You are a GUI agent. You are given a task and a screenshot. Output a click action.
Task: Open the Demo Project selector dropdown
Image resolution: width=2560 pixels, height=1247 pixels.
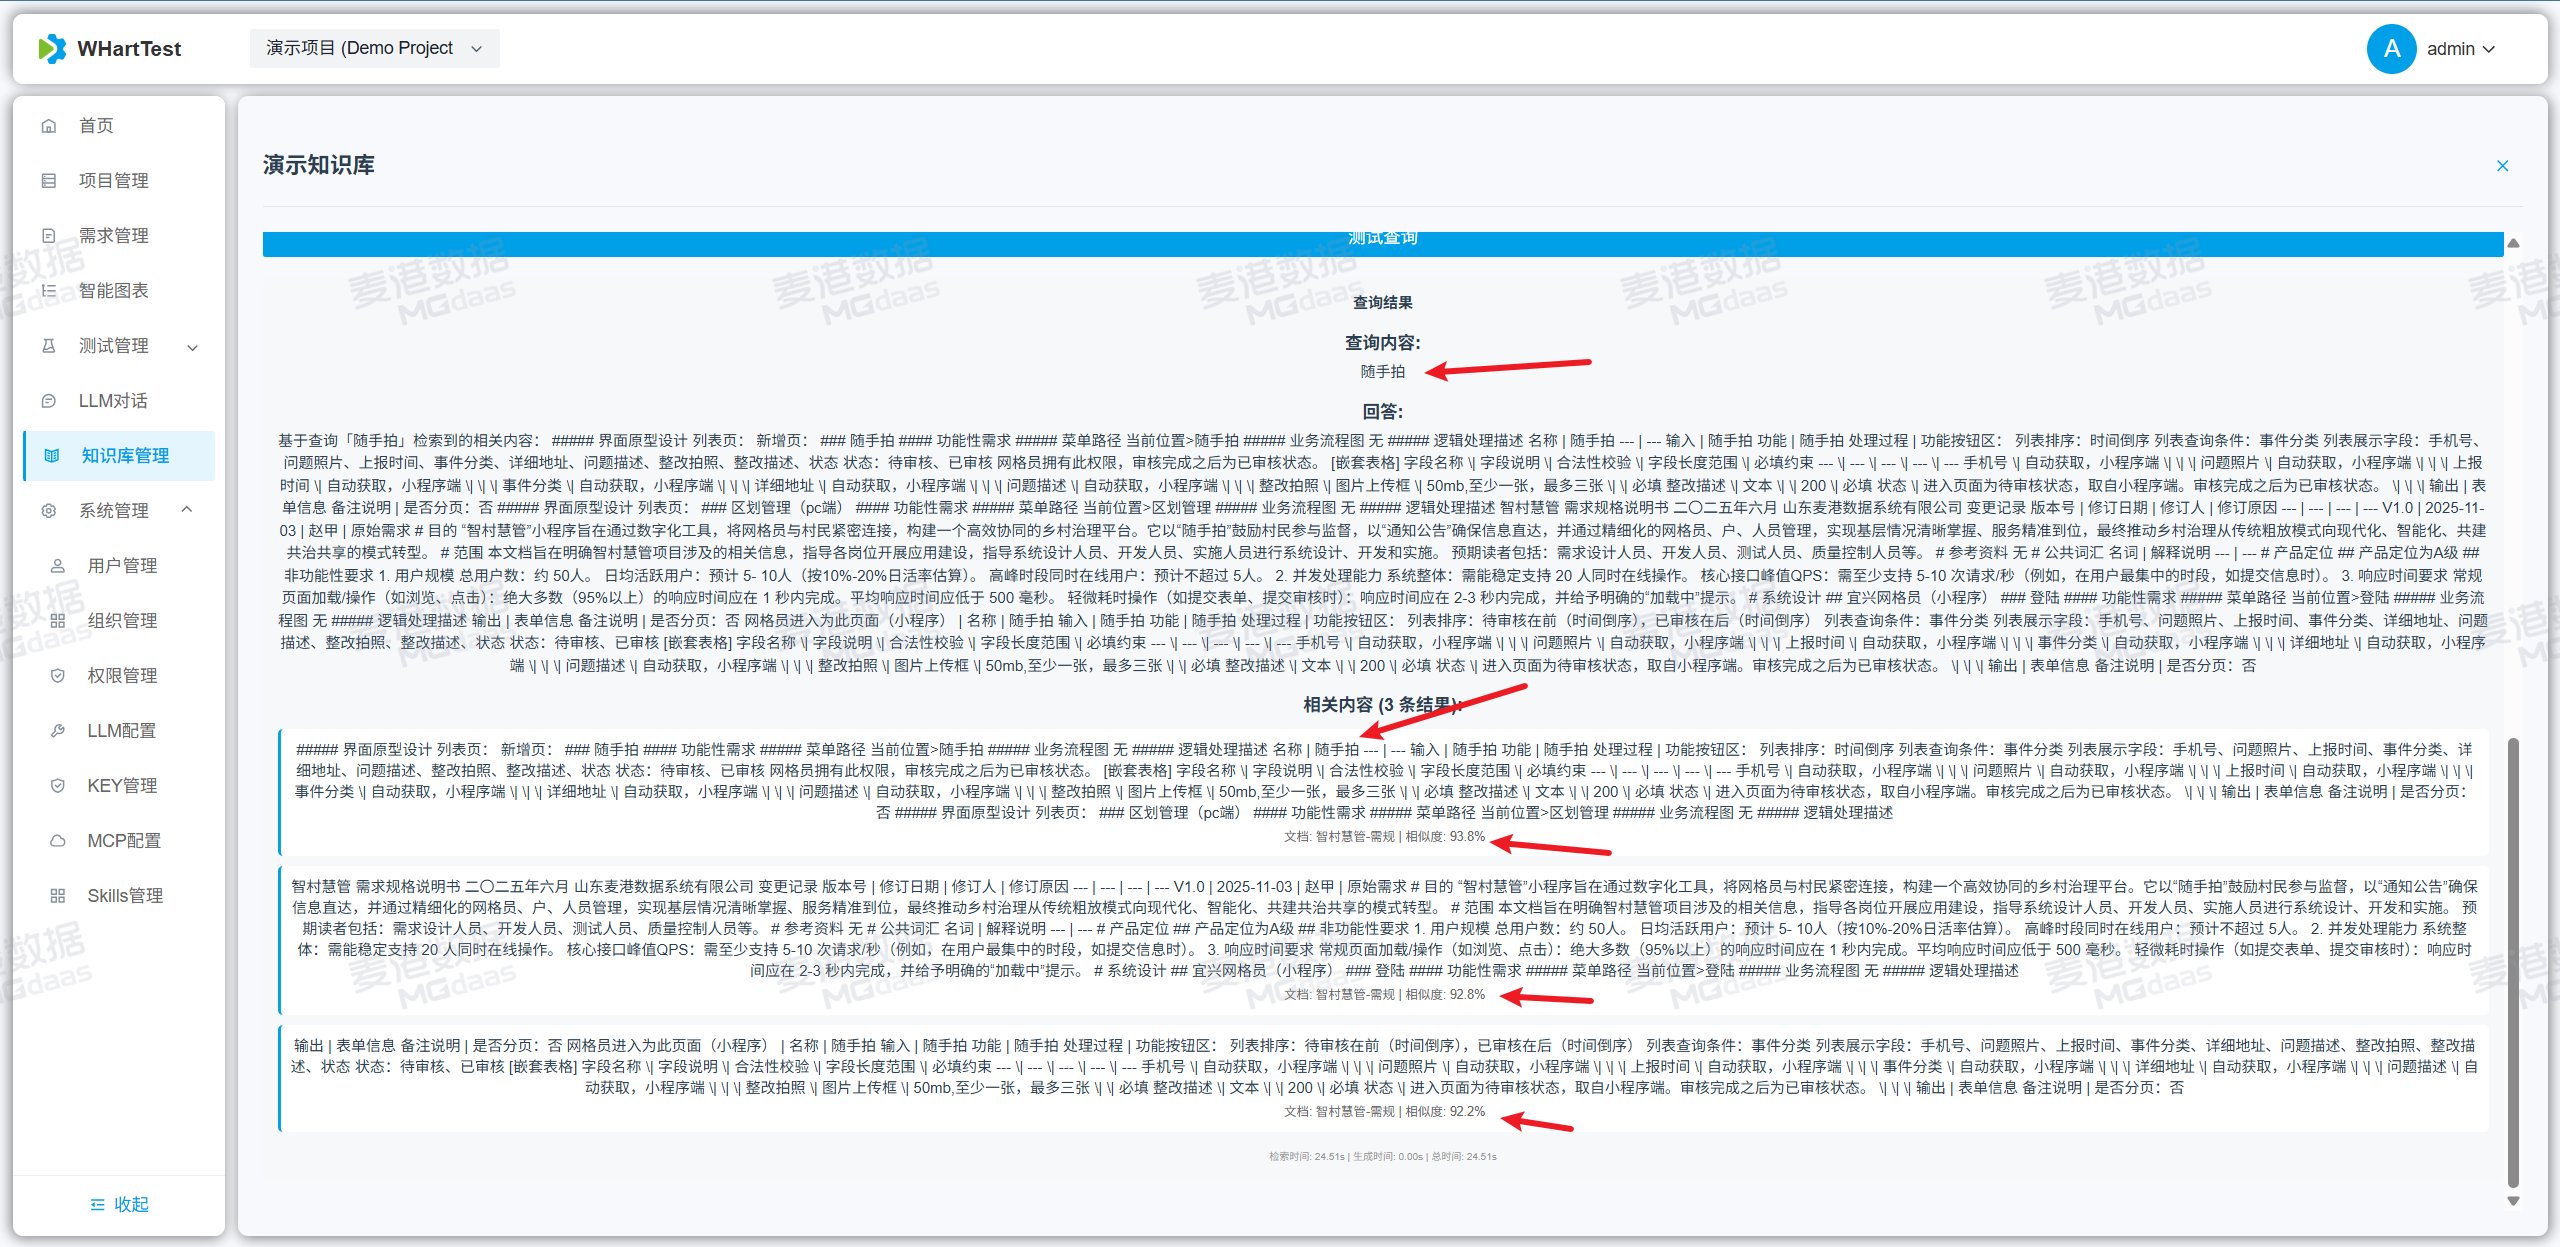pos(374,48)
